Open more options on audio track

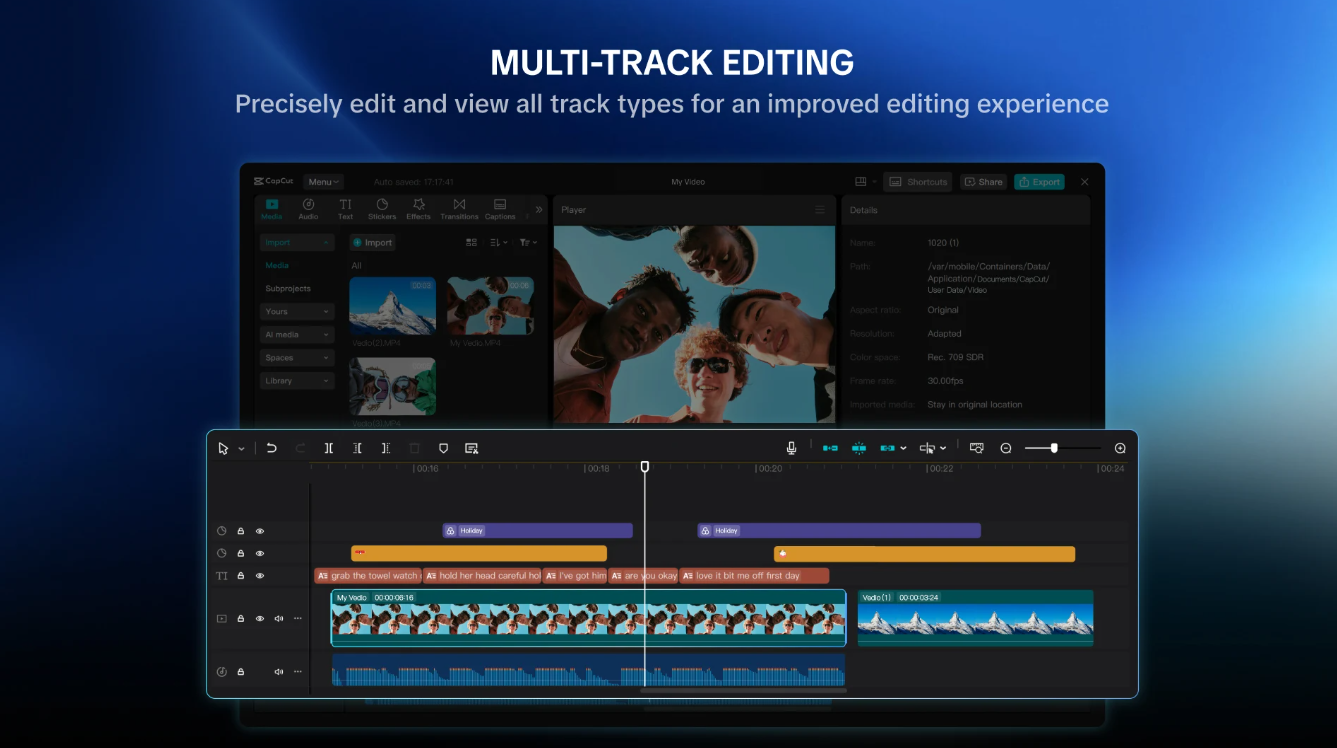pos(297,672)
